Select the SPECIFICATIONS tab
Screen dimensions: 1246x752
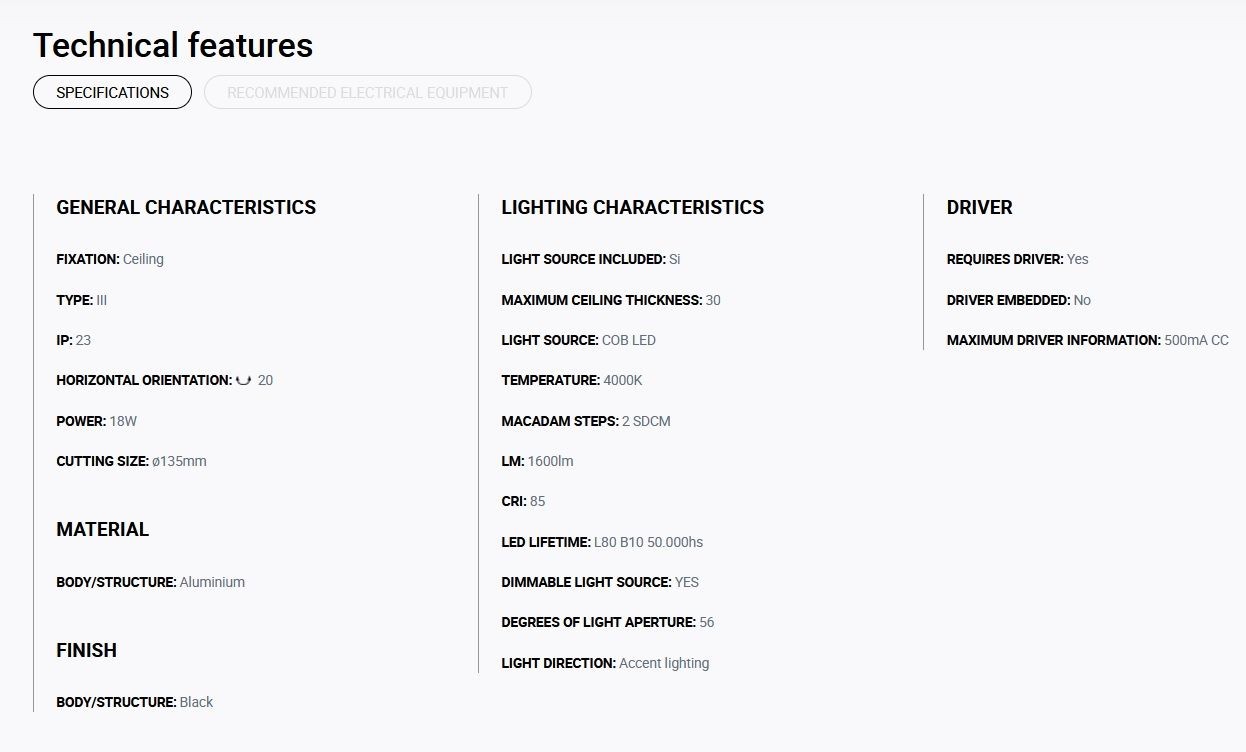pos(112,92)
